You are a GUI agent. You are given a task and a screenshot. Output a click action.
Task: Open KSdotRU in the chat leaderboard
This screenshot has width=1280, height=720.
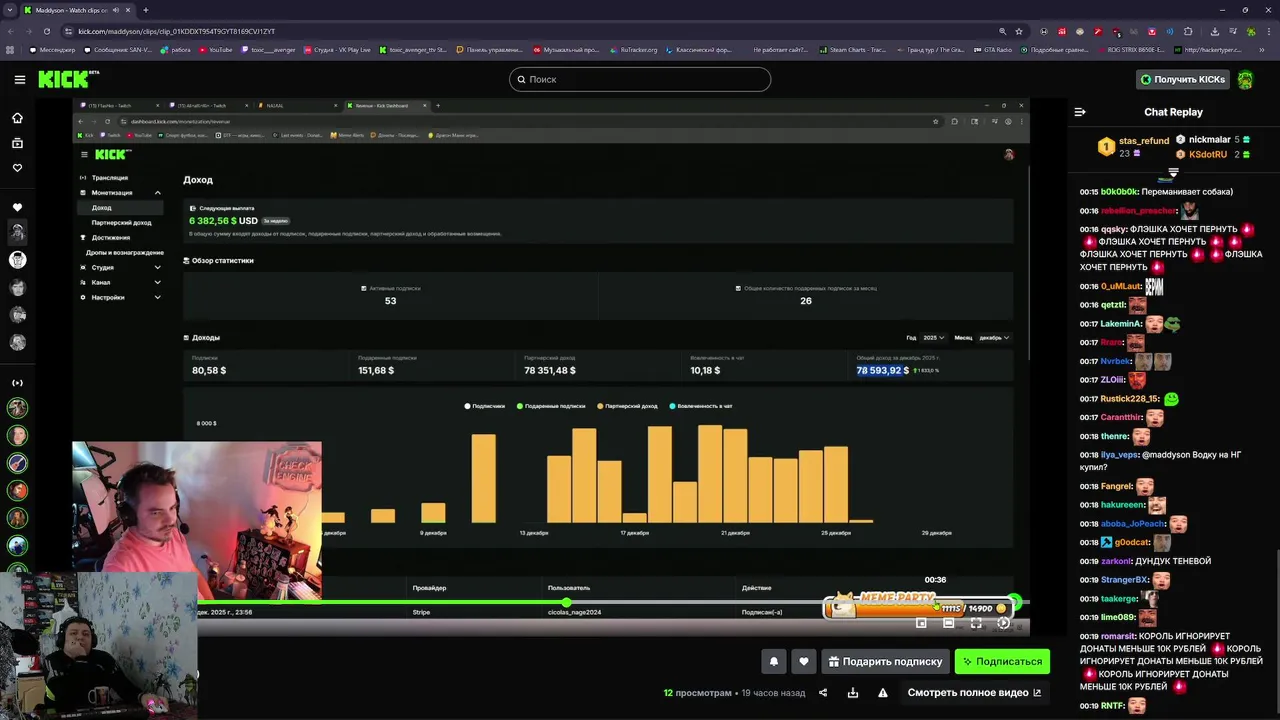[x=1208, y=155]
